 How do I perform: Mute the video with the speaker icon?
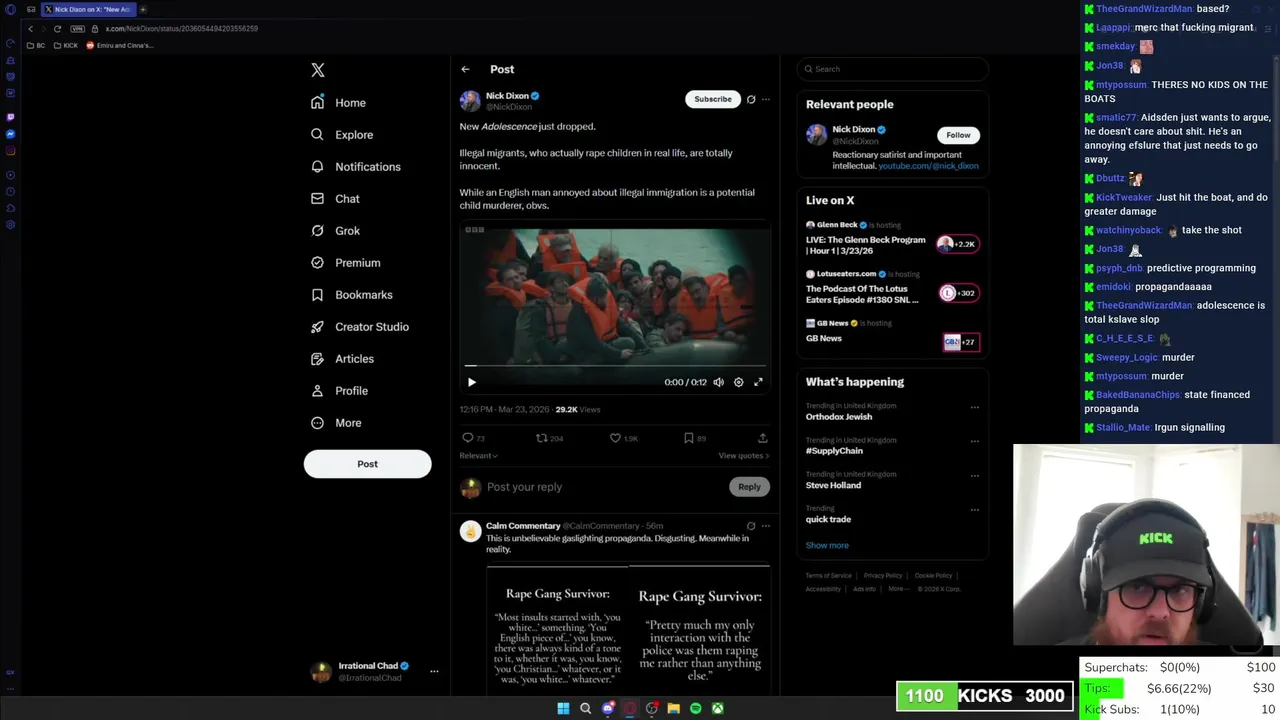click(x=718, y=382)
